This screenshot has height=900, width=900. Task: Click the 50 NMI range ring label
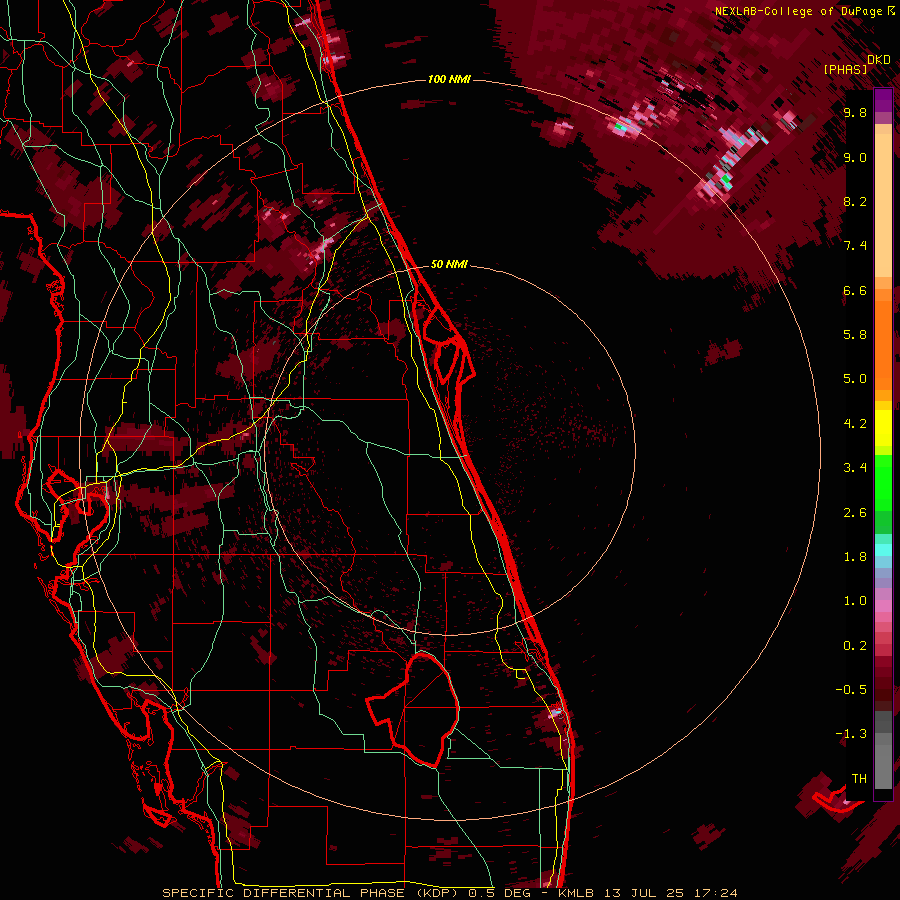[x=449, y=264]
